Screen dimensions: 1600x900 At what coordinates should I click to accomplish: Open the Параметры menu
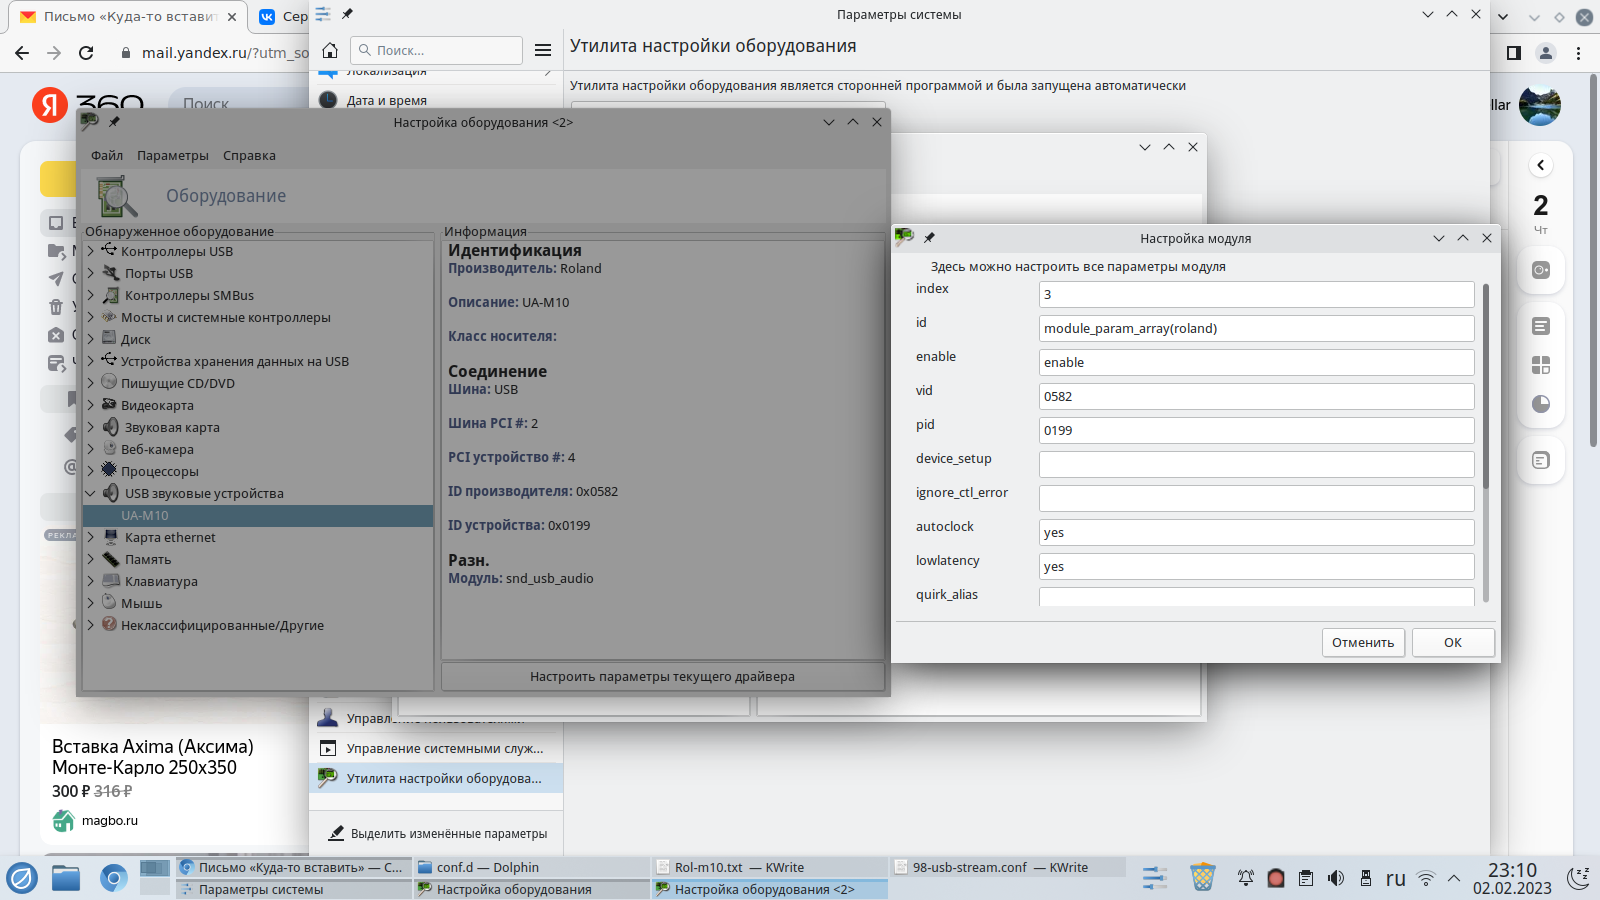(x=173, y=155)
